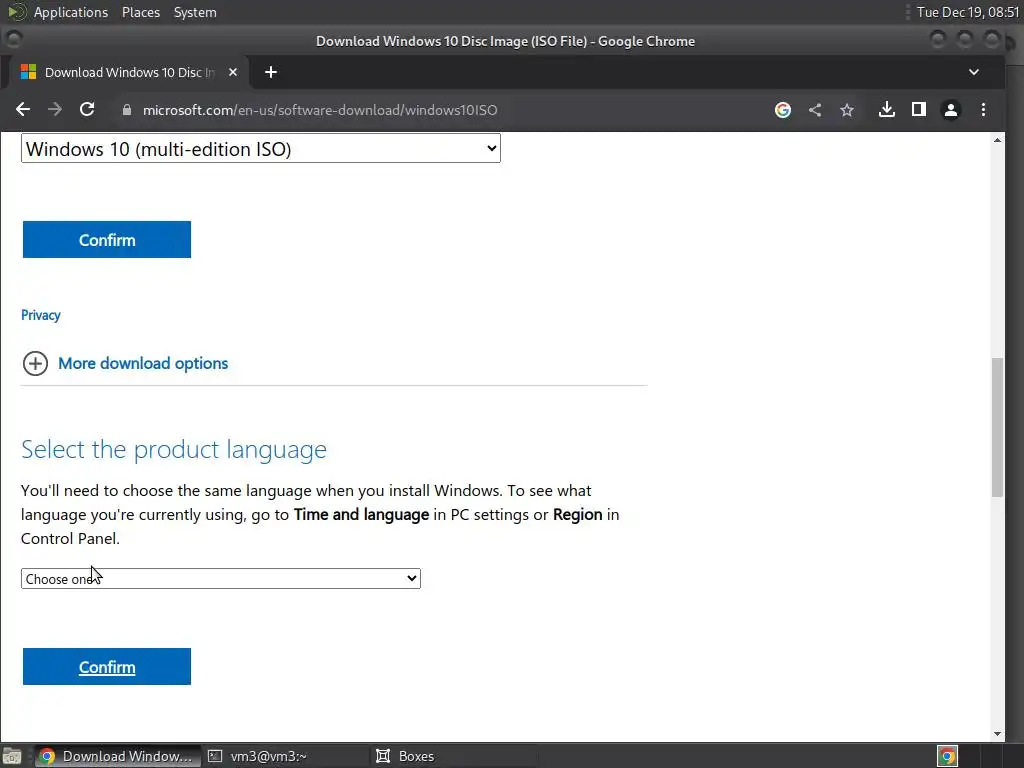
Task: Click the Chrome icon in the tray
Action: pos(947,756)
